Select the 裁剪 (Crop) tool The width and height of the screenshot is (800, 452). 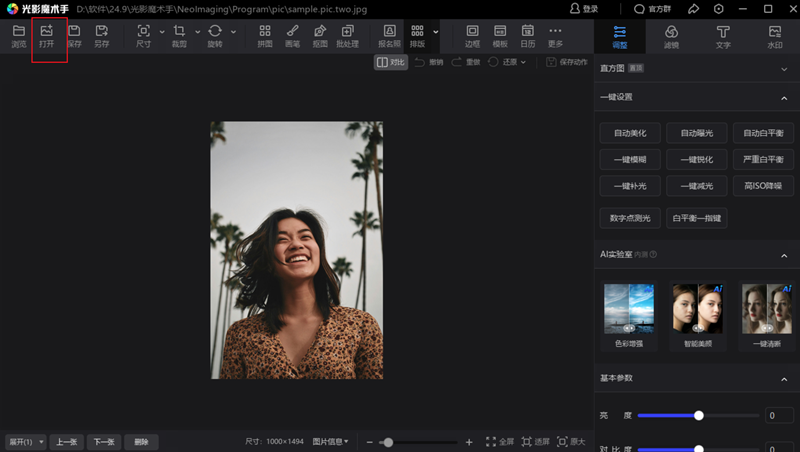coord(179,36)
